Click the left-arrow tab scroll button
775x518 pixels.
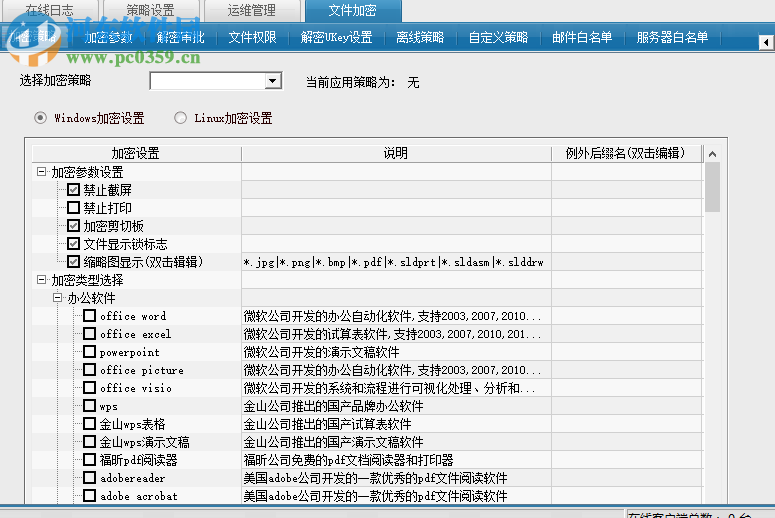(x=766, y=43)
